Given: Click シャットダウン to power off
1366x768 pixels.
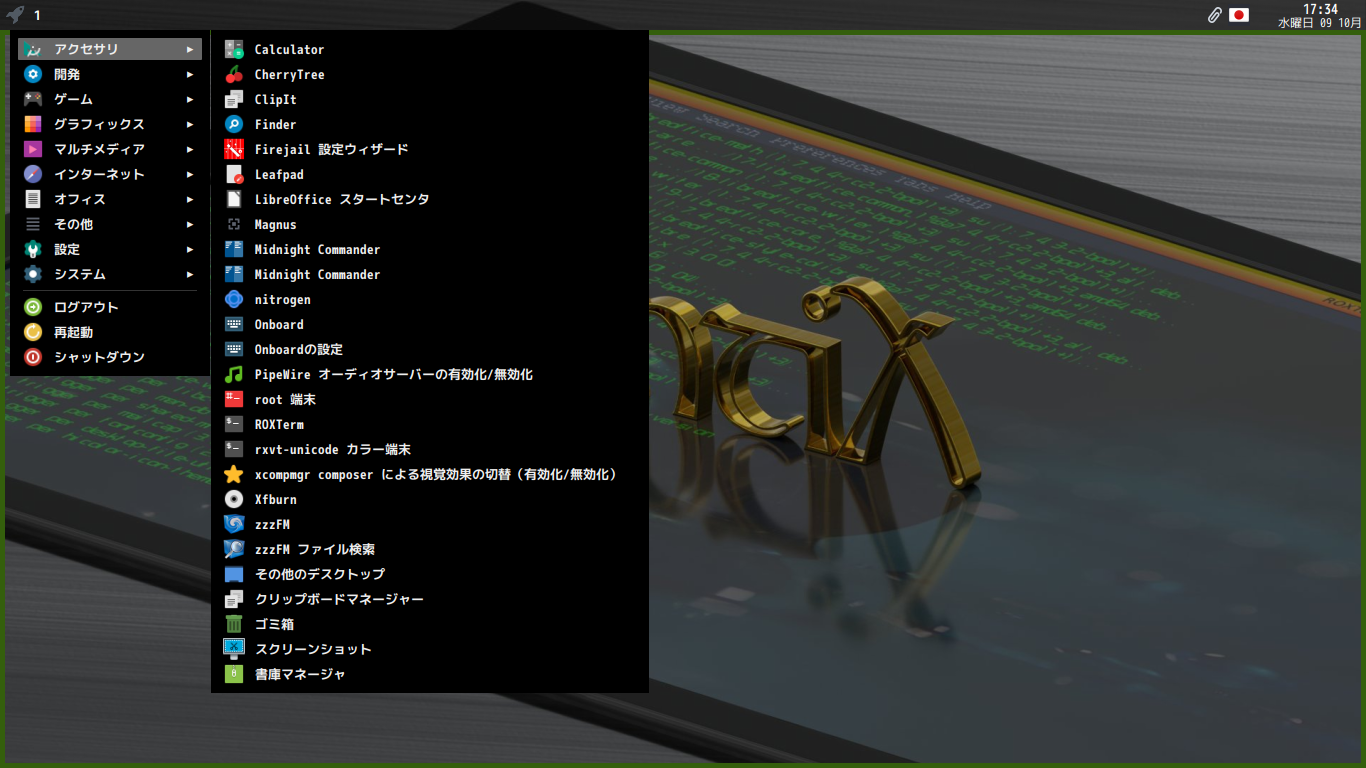Looking at the screenshot, I should click(110, 357).
